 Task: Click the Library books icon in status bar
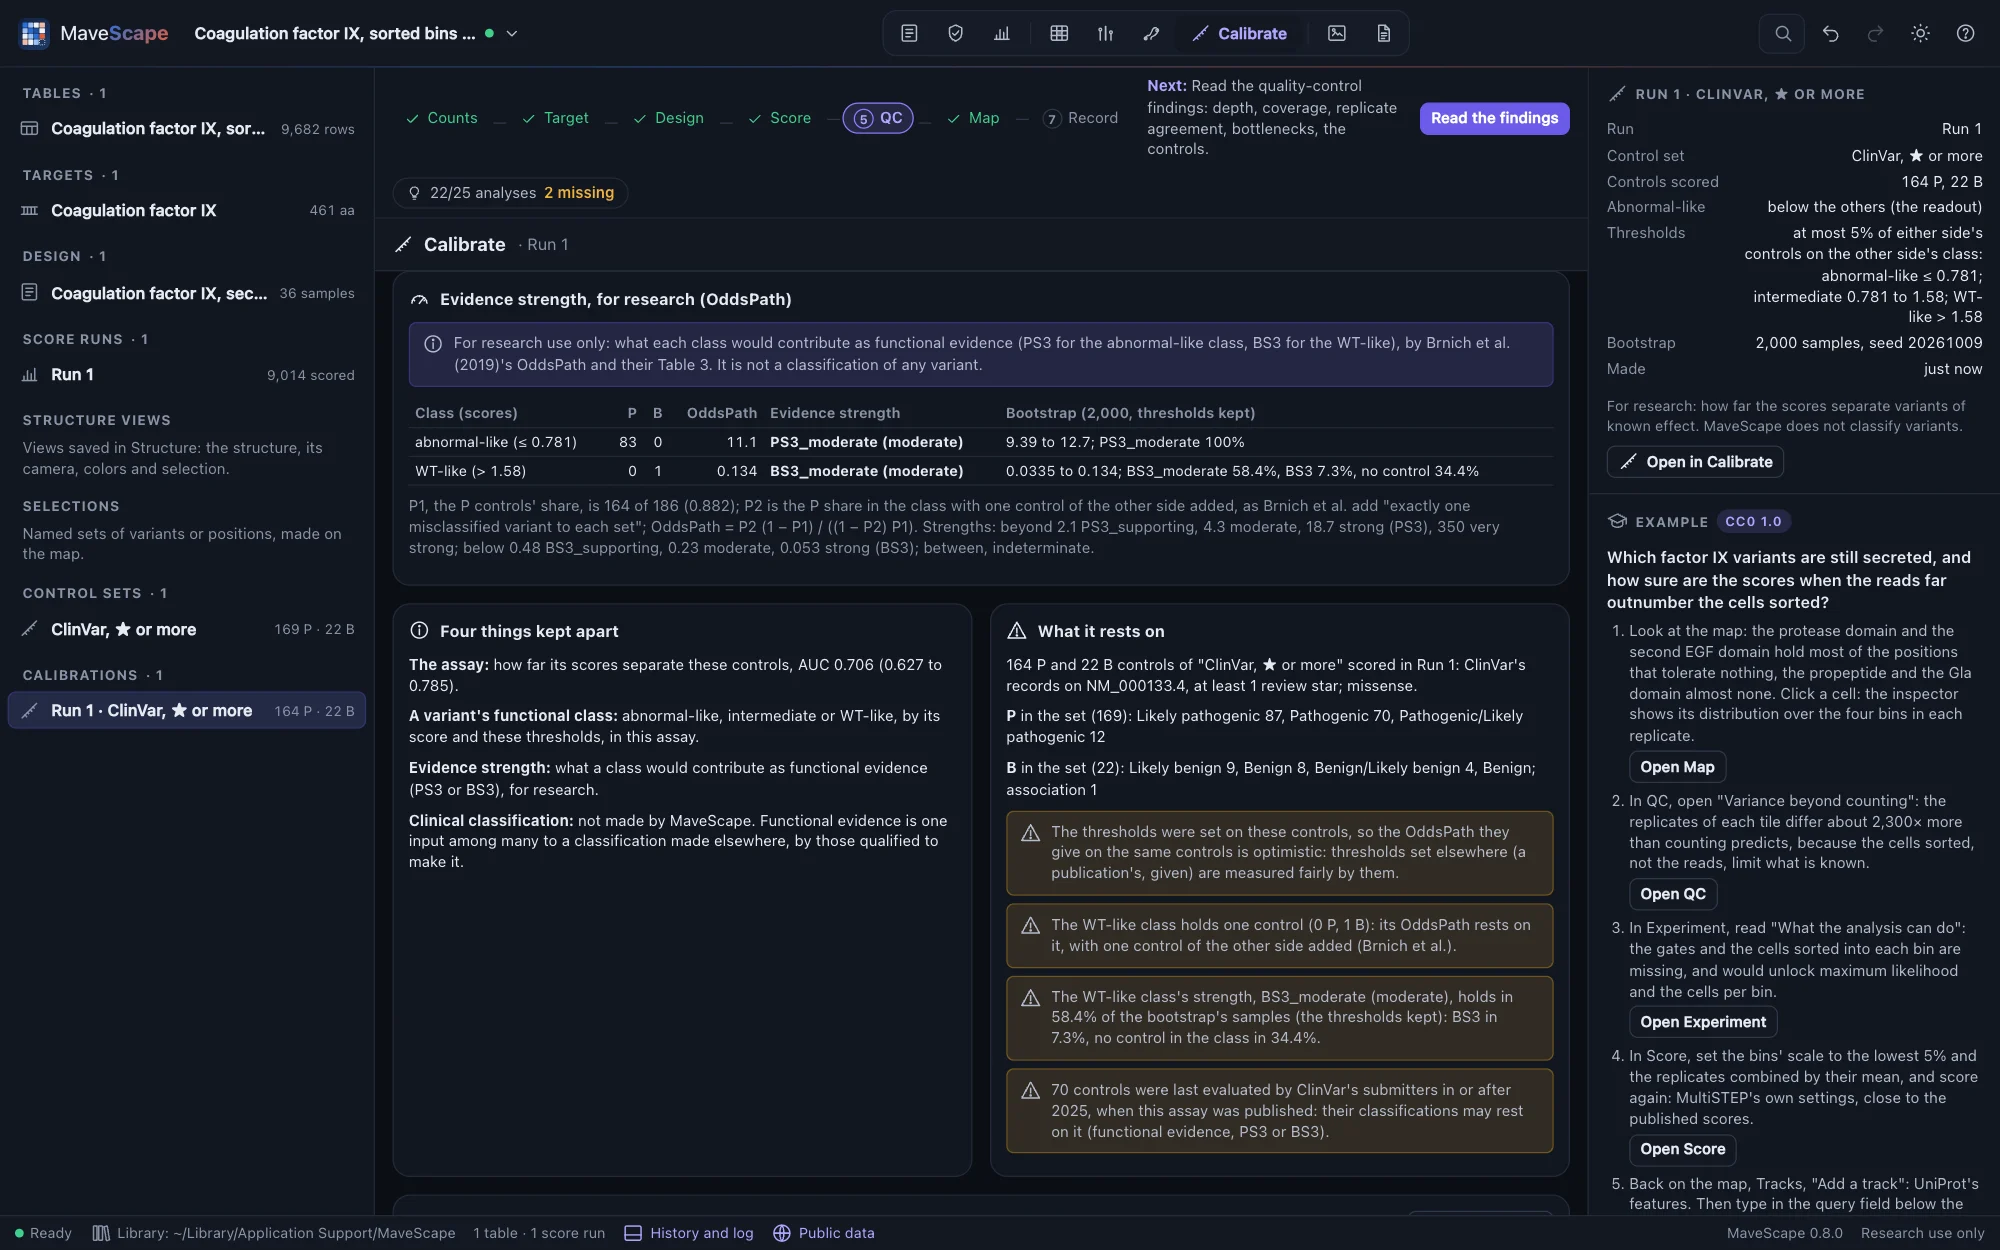click(x=101, y=1233)
